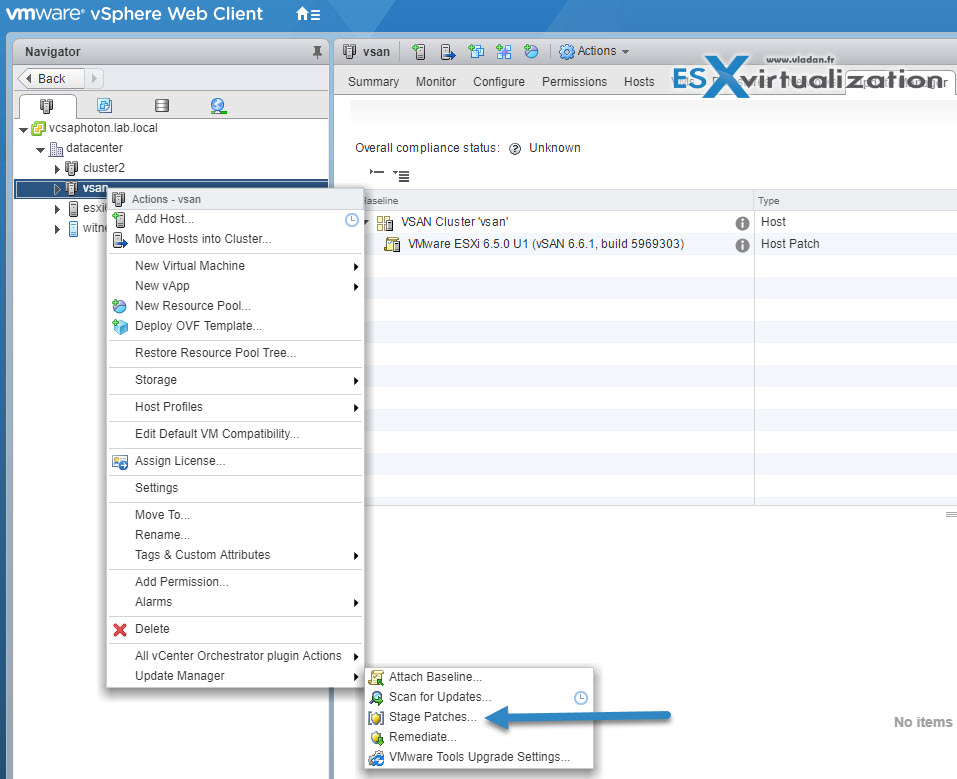Click the Add Host toolbar icon
This screenshot has height=779, width=957.
pyautogui.click(x=419, y=52)
